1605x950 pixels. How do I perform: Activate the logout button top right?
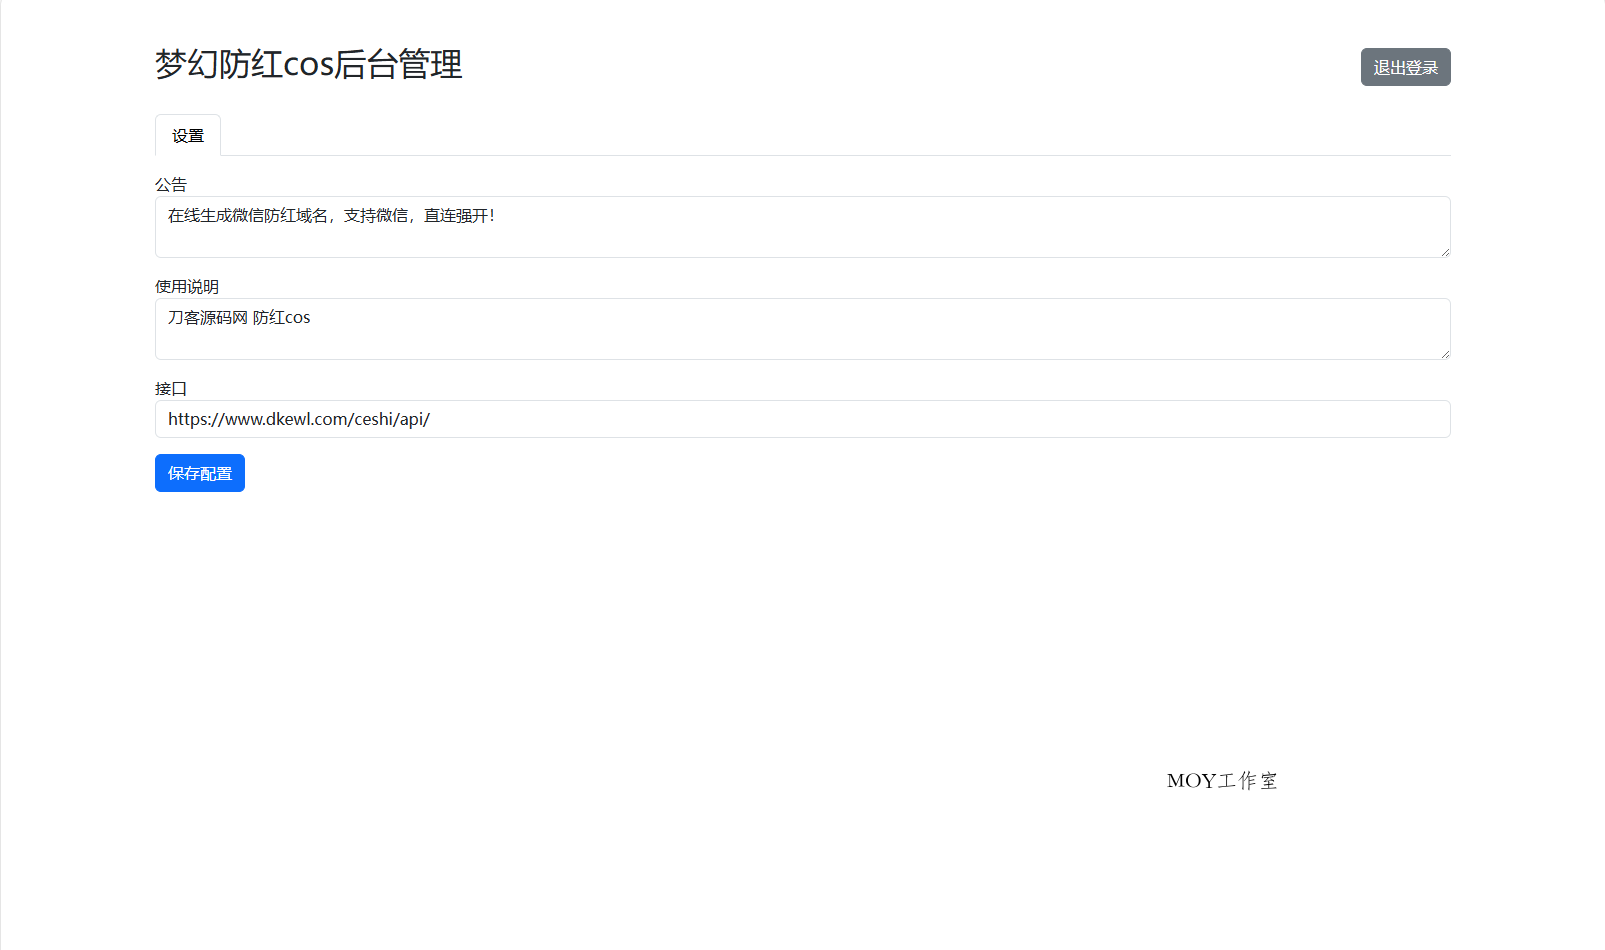click(x=1404, y=66)
